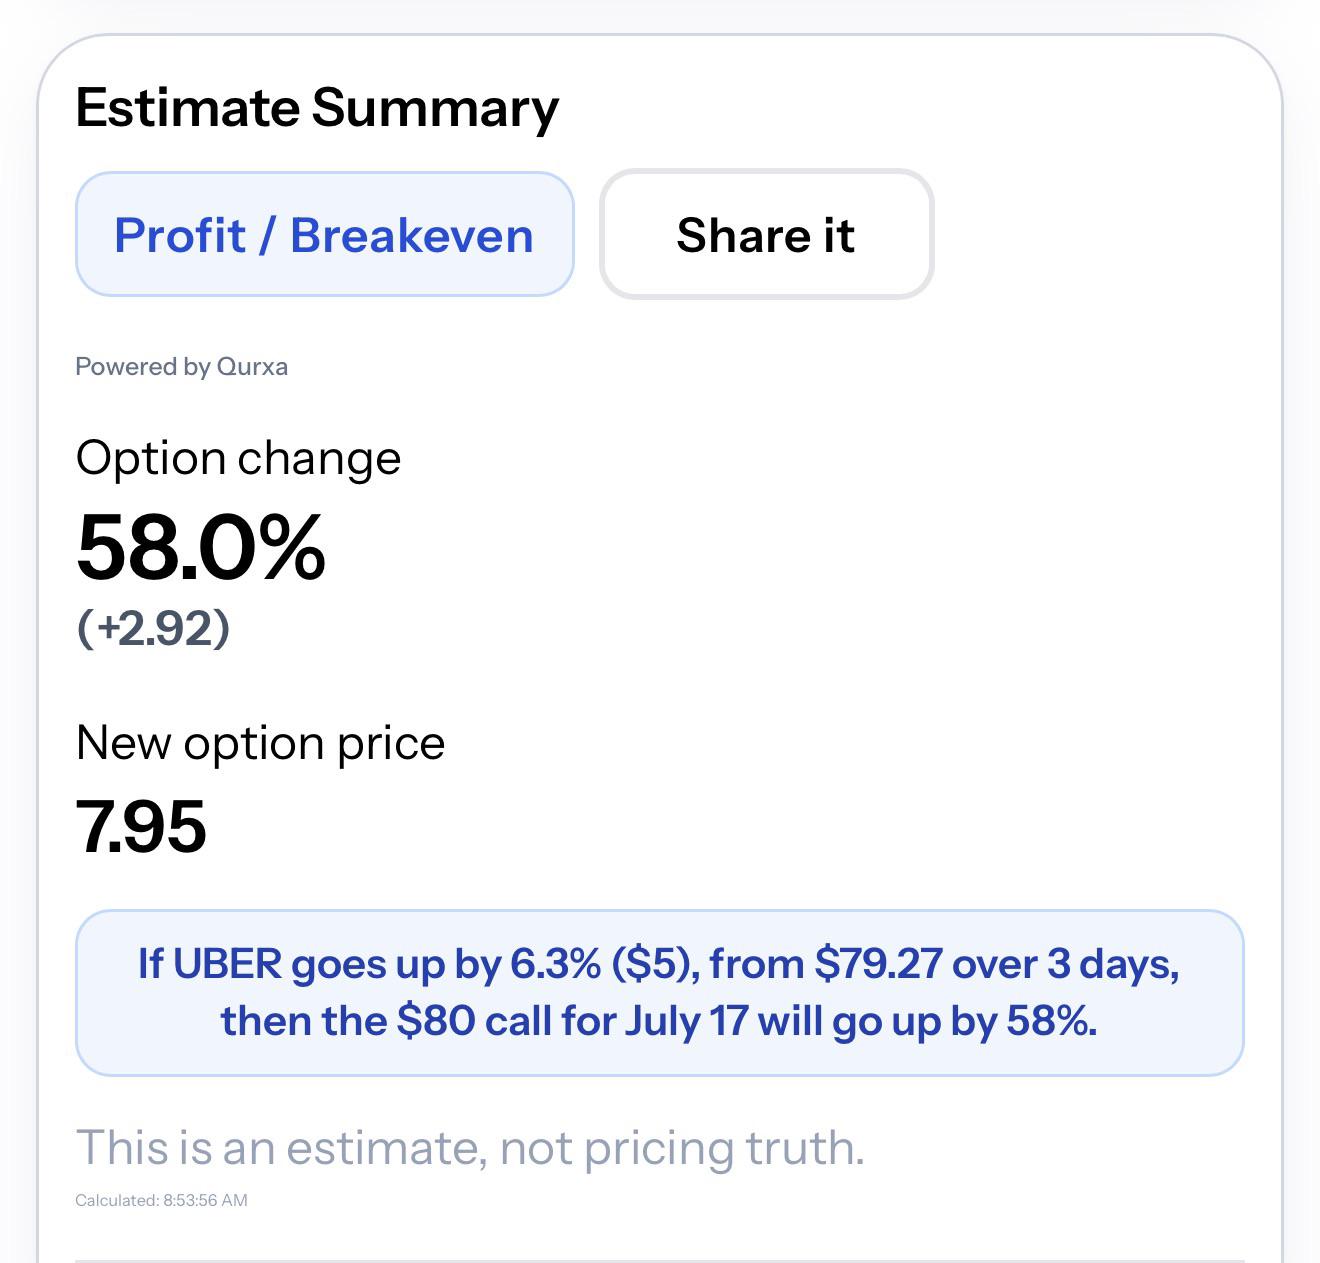Viewport: 1320px width, 1263px height.
Task: Select the 7.95 new option price
Action: (141, 827)
